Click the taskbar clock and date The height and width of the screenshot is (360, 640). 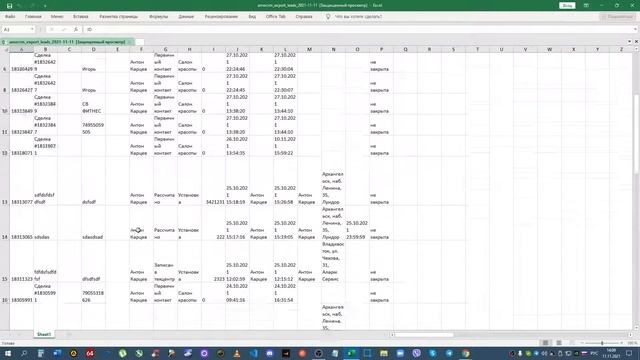click(x=611, y=353)
